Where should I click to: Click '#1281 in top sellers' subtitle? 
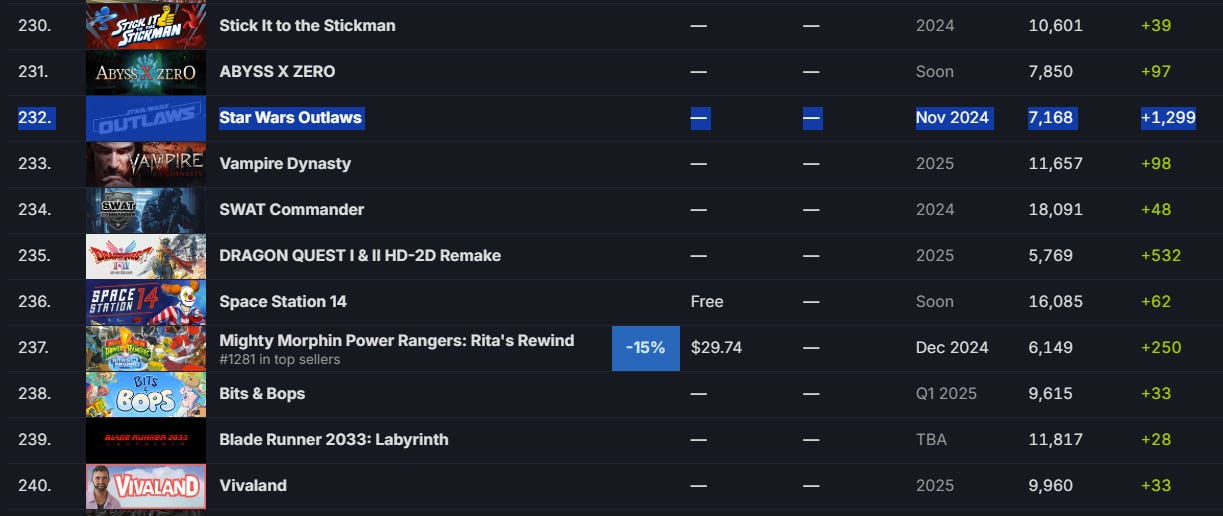279,360
